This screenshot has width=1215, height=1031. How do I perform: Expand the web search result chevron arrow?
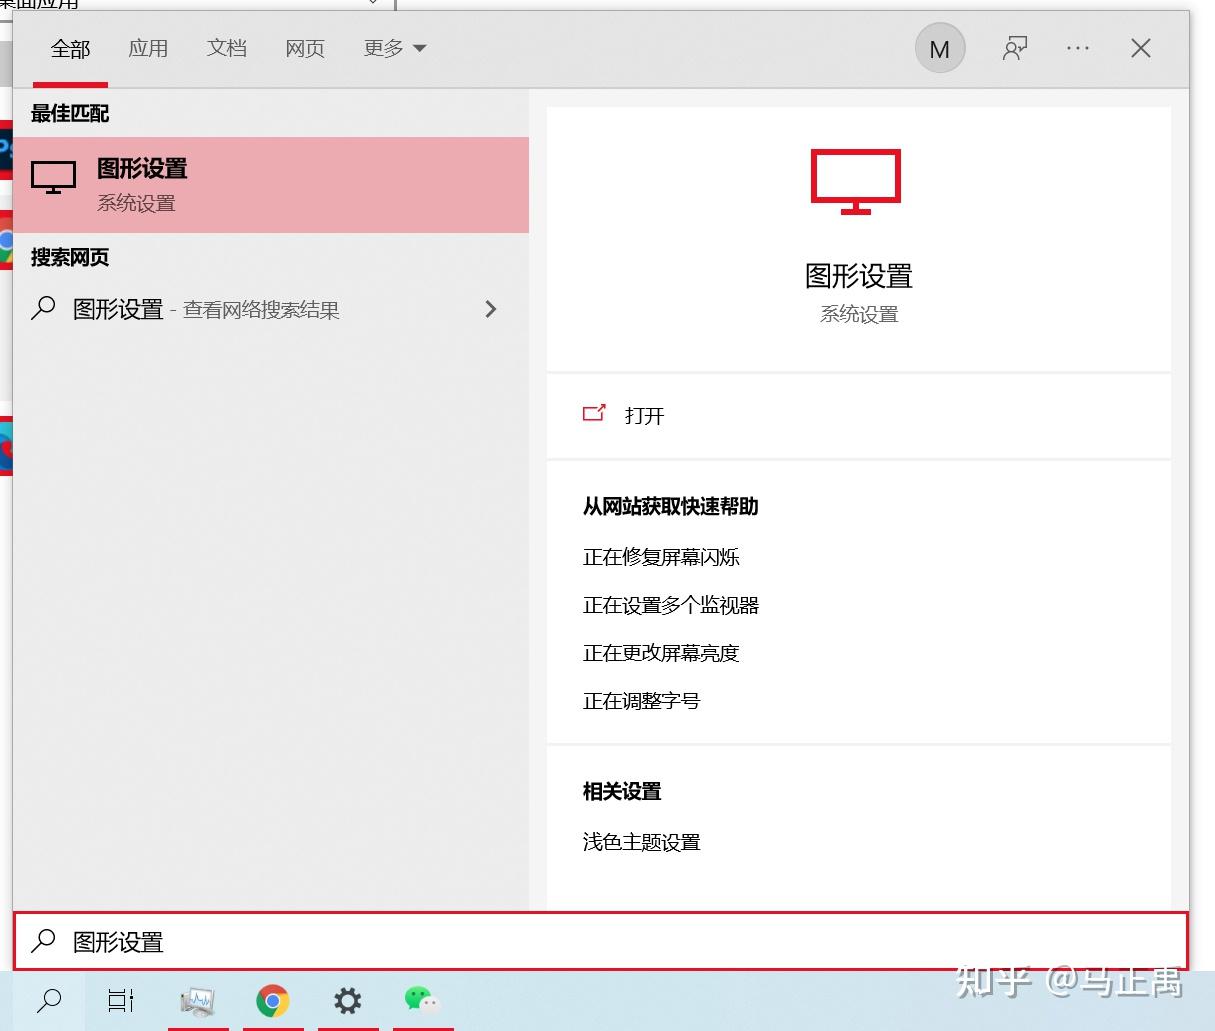(491, 309)
